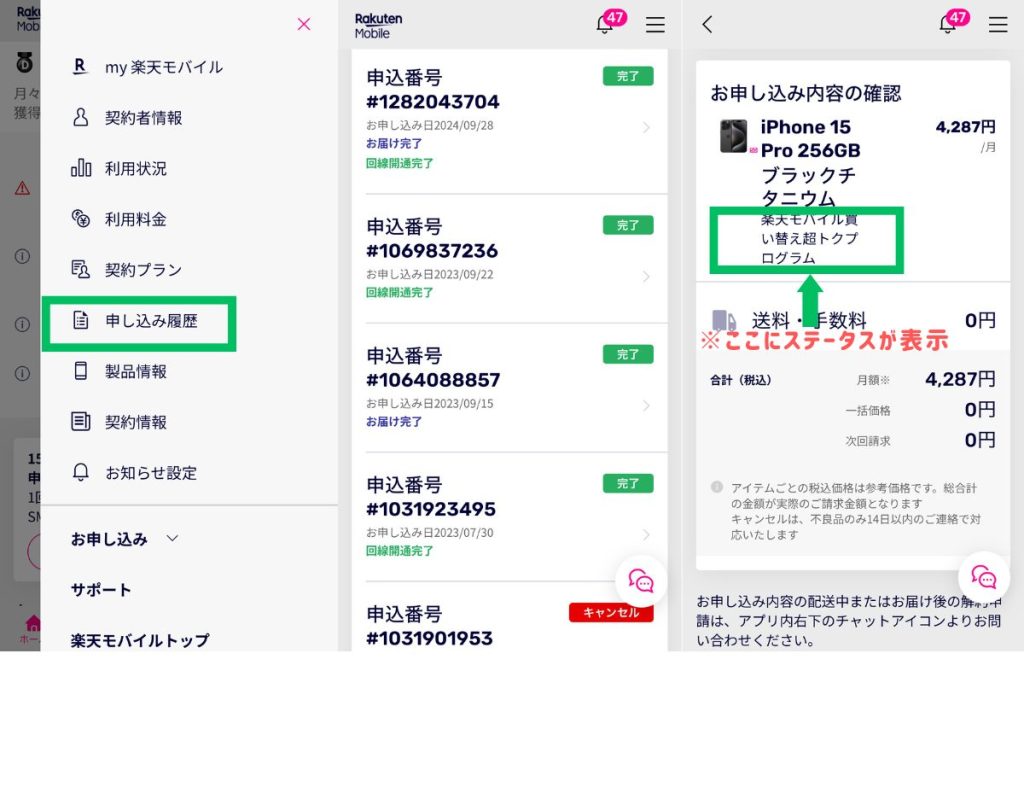Open my 楽天モバイル from the menu

click(163, 67)
